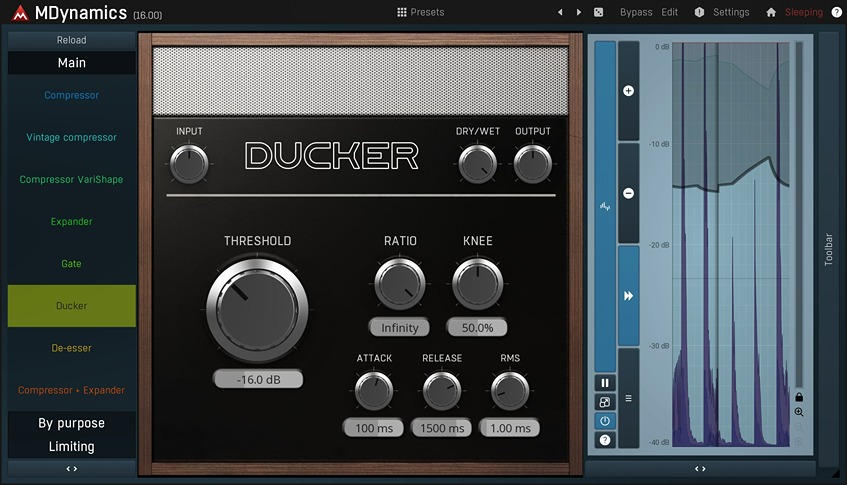Open the Settings button
The height and width of the screenshot is (485, 847).
[722, 13]
